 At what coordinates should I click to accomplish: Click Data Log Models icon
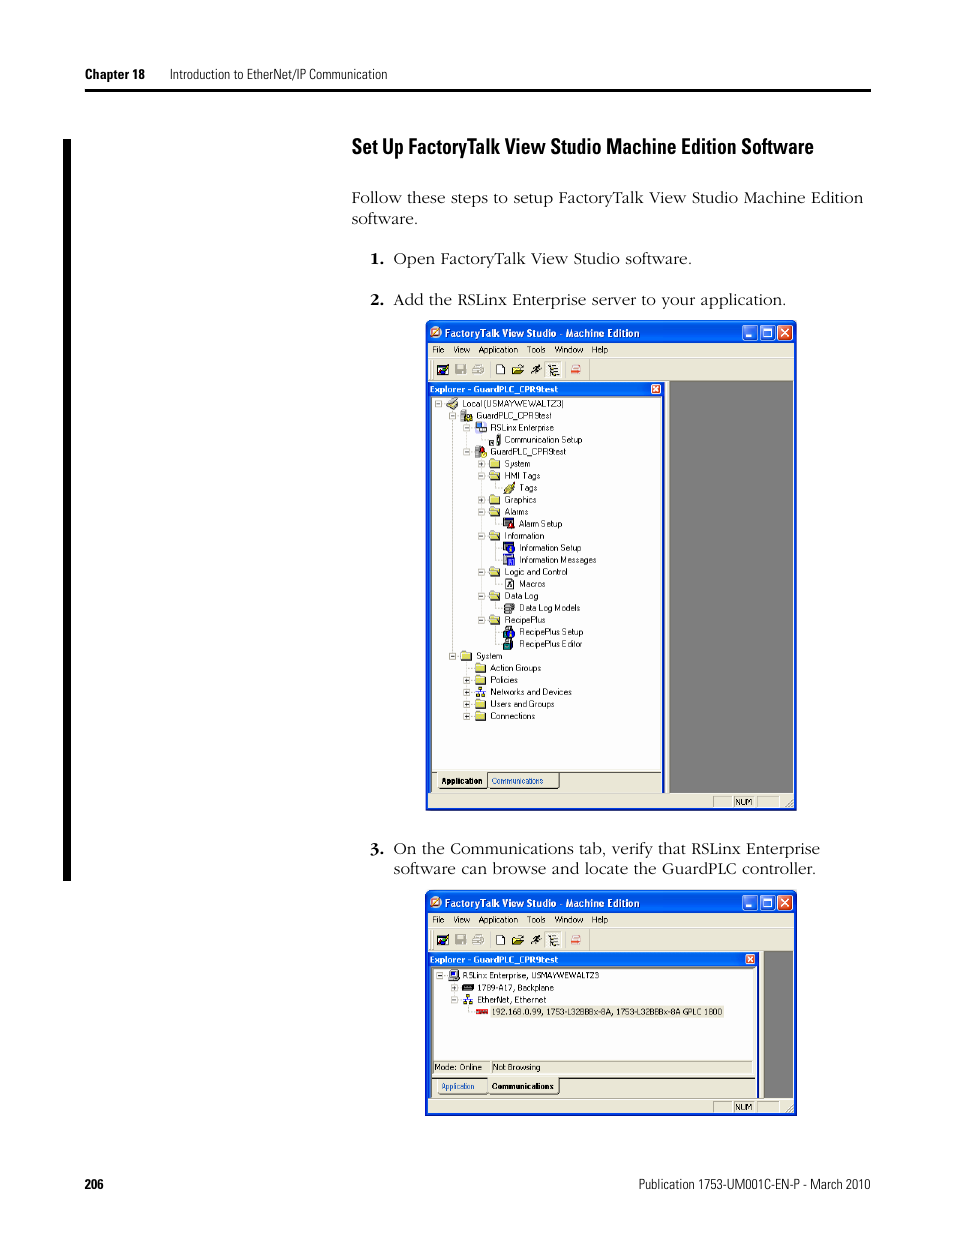tap(509, 608)
